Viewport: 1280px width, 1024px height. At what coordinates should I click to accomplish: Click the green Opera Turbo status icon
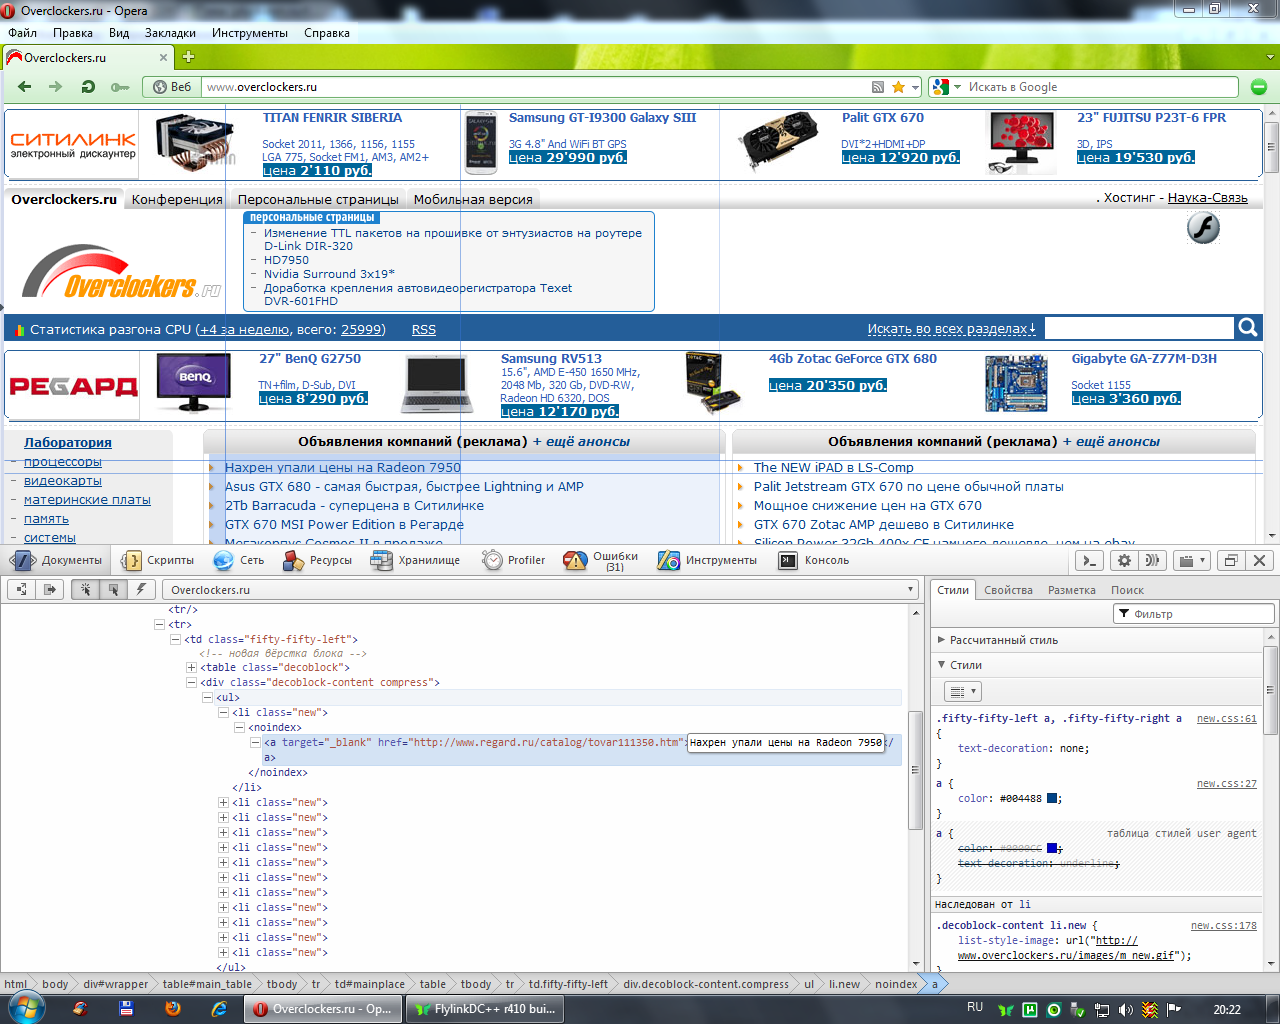point(1259,87)
